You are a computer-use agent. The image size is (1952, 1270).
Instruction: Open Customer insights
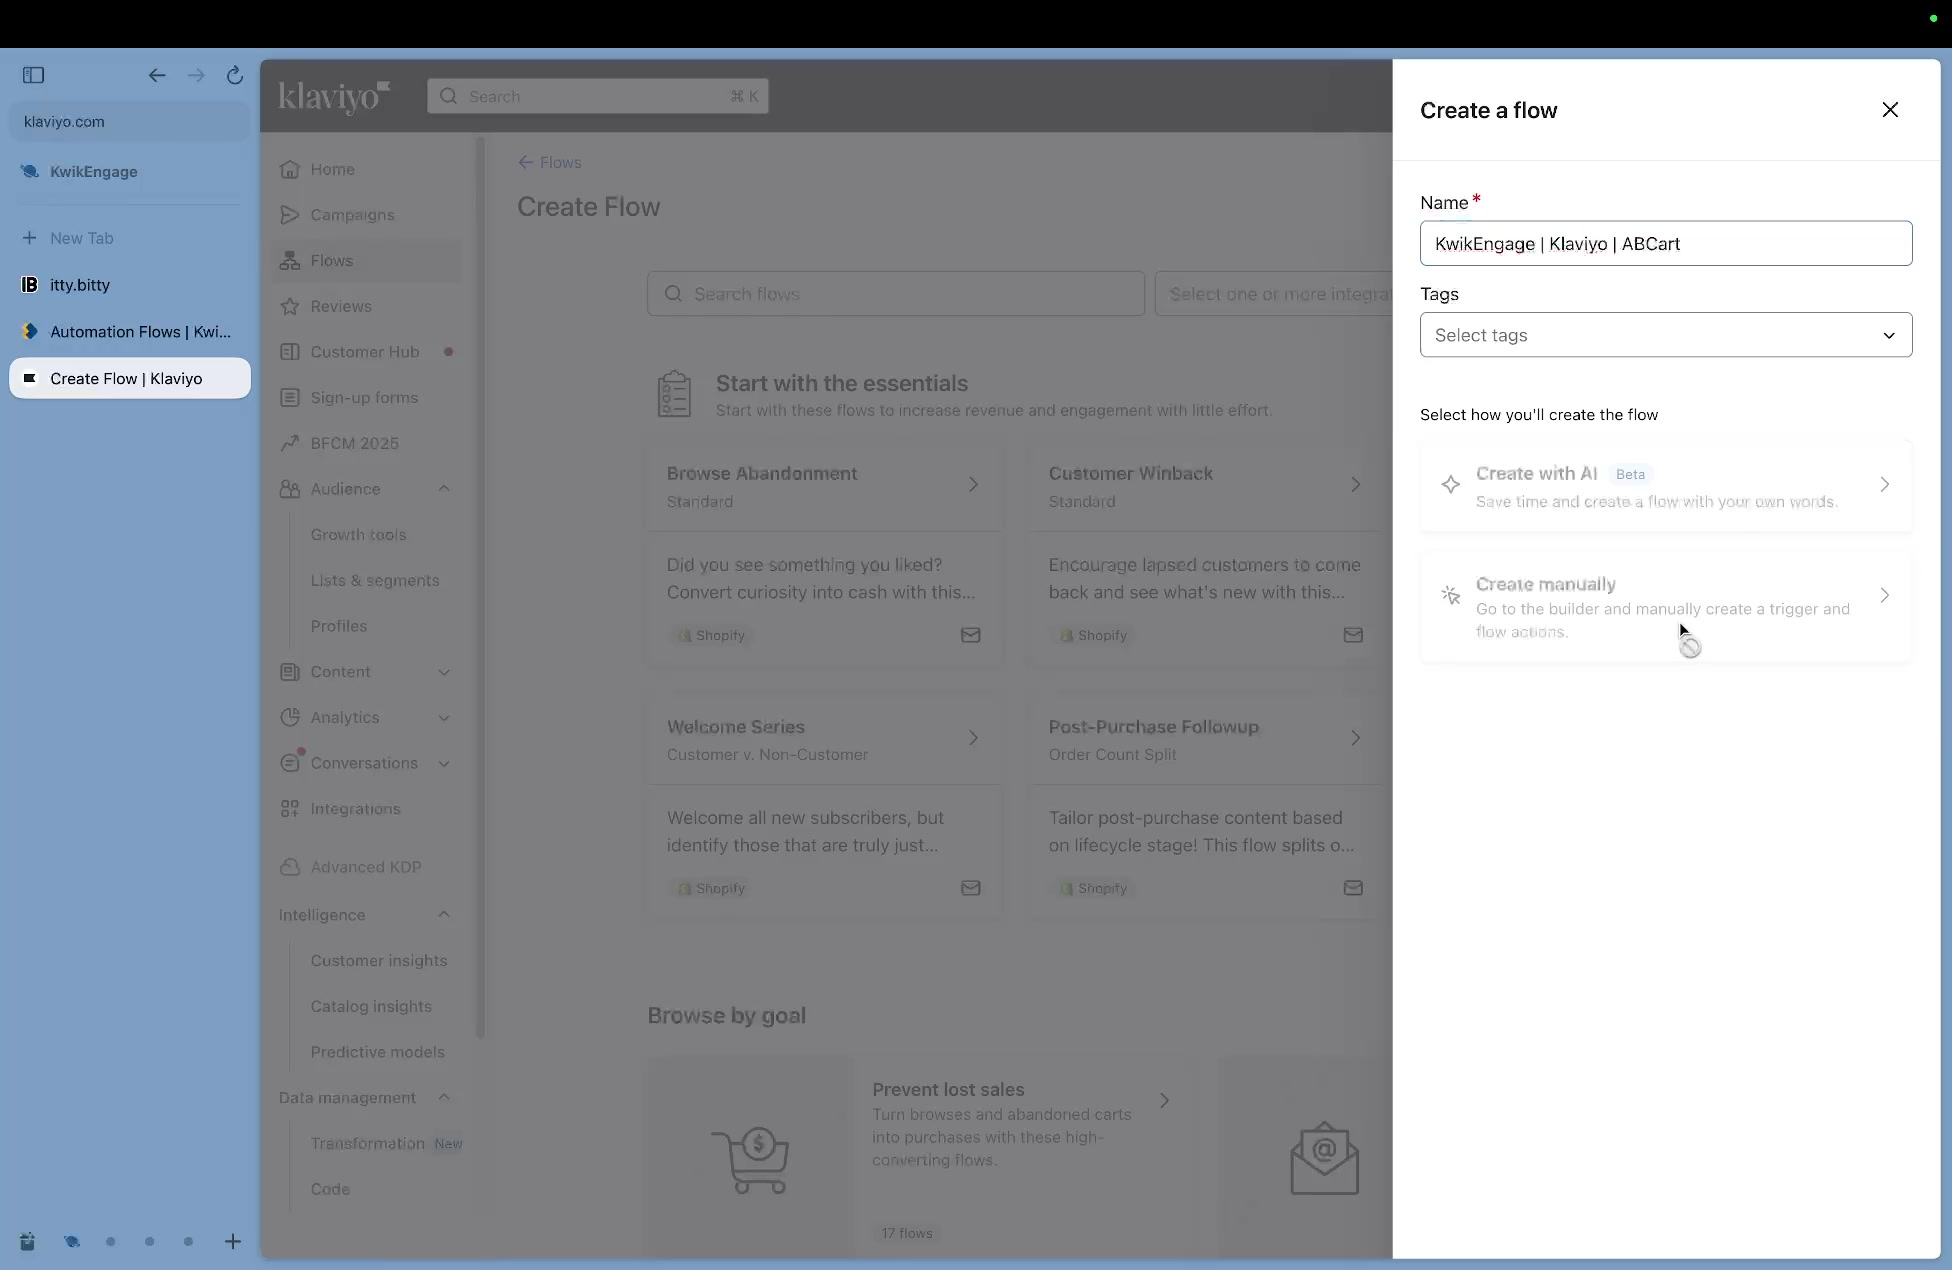(x=379, y=961)
